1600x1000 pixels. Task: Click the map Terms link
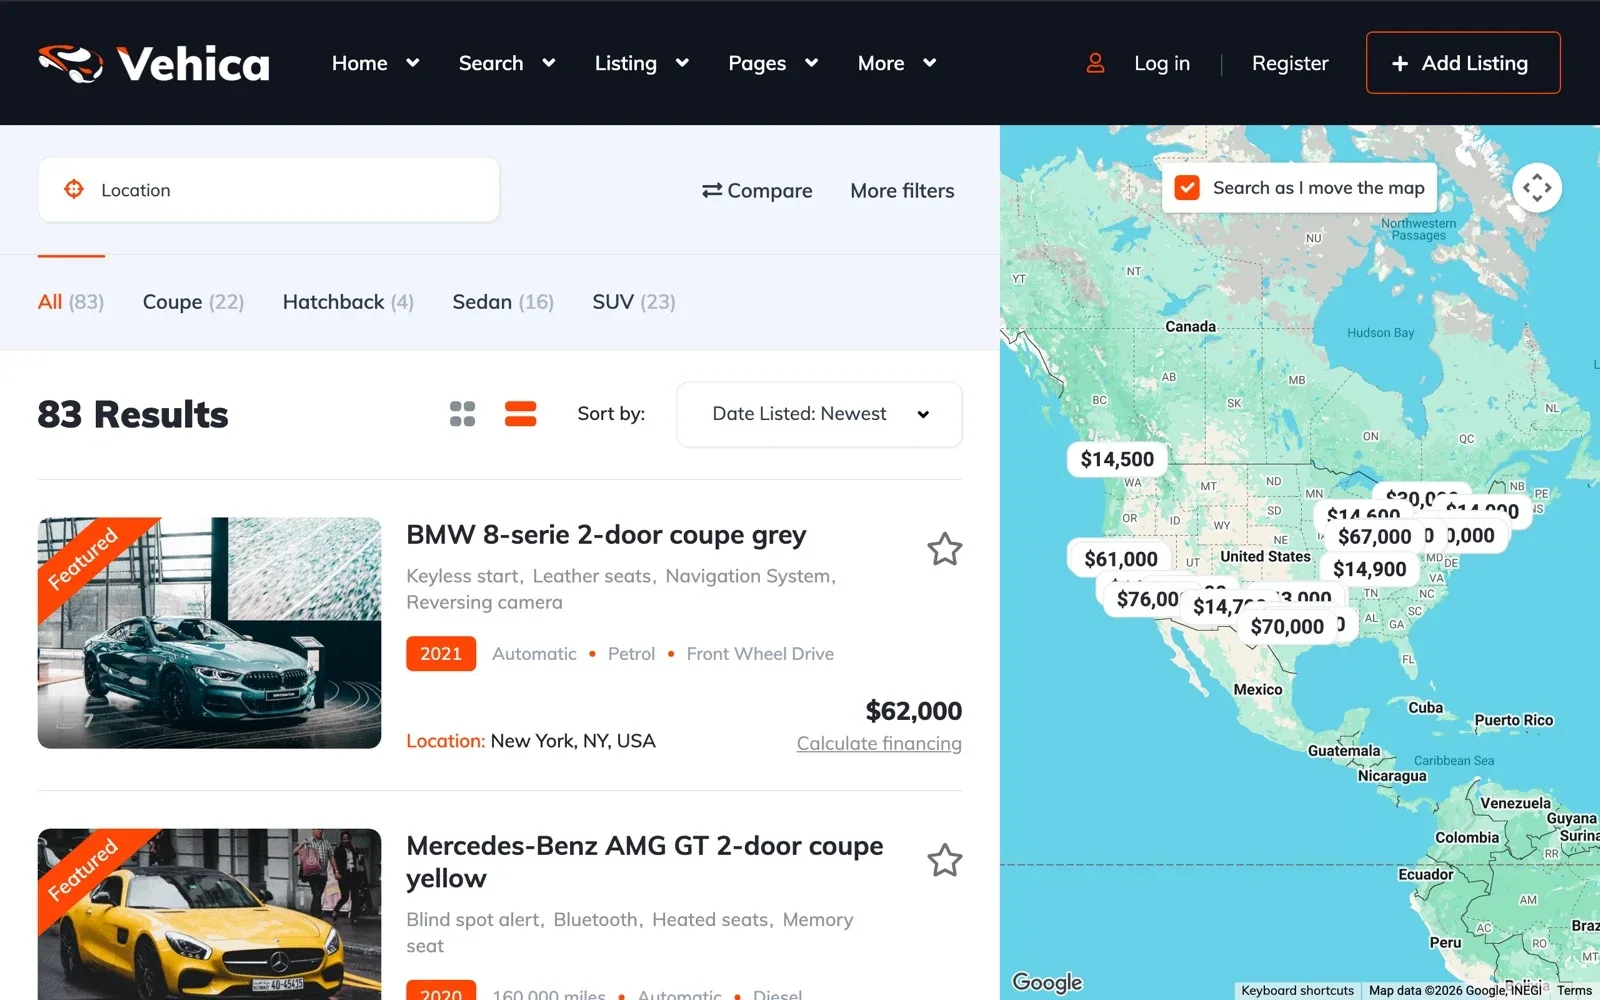click(x=1574, y=990)
